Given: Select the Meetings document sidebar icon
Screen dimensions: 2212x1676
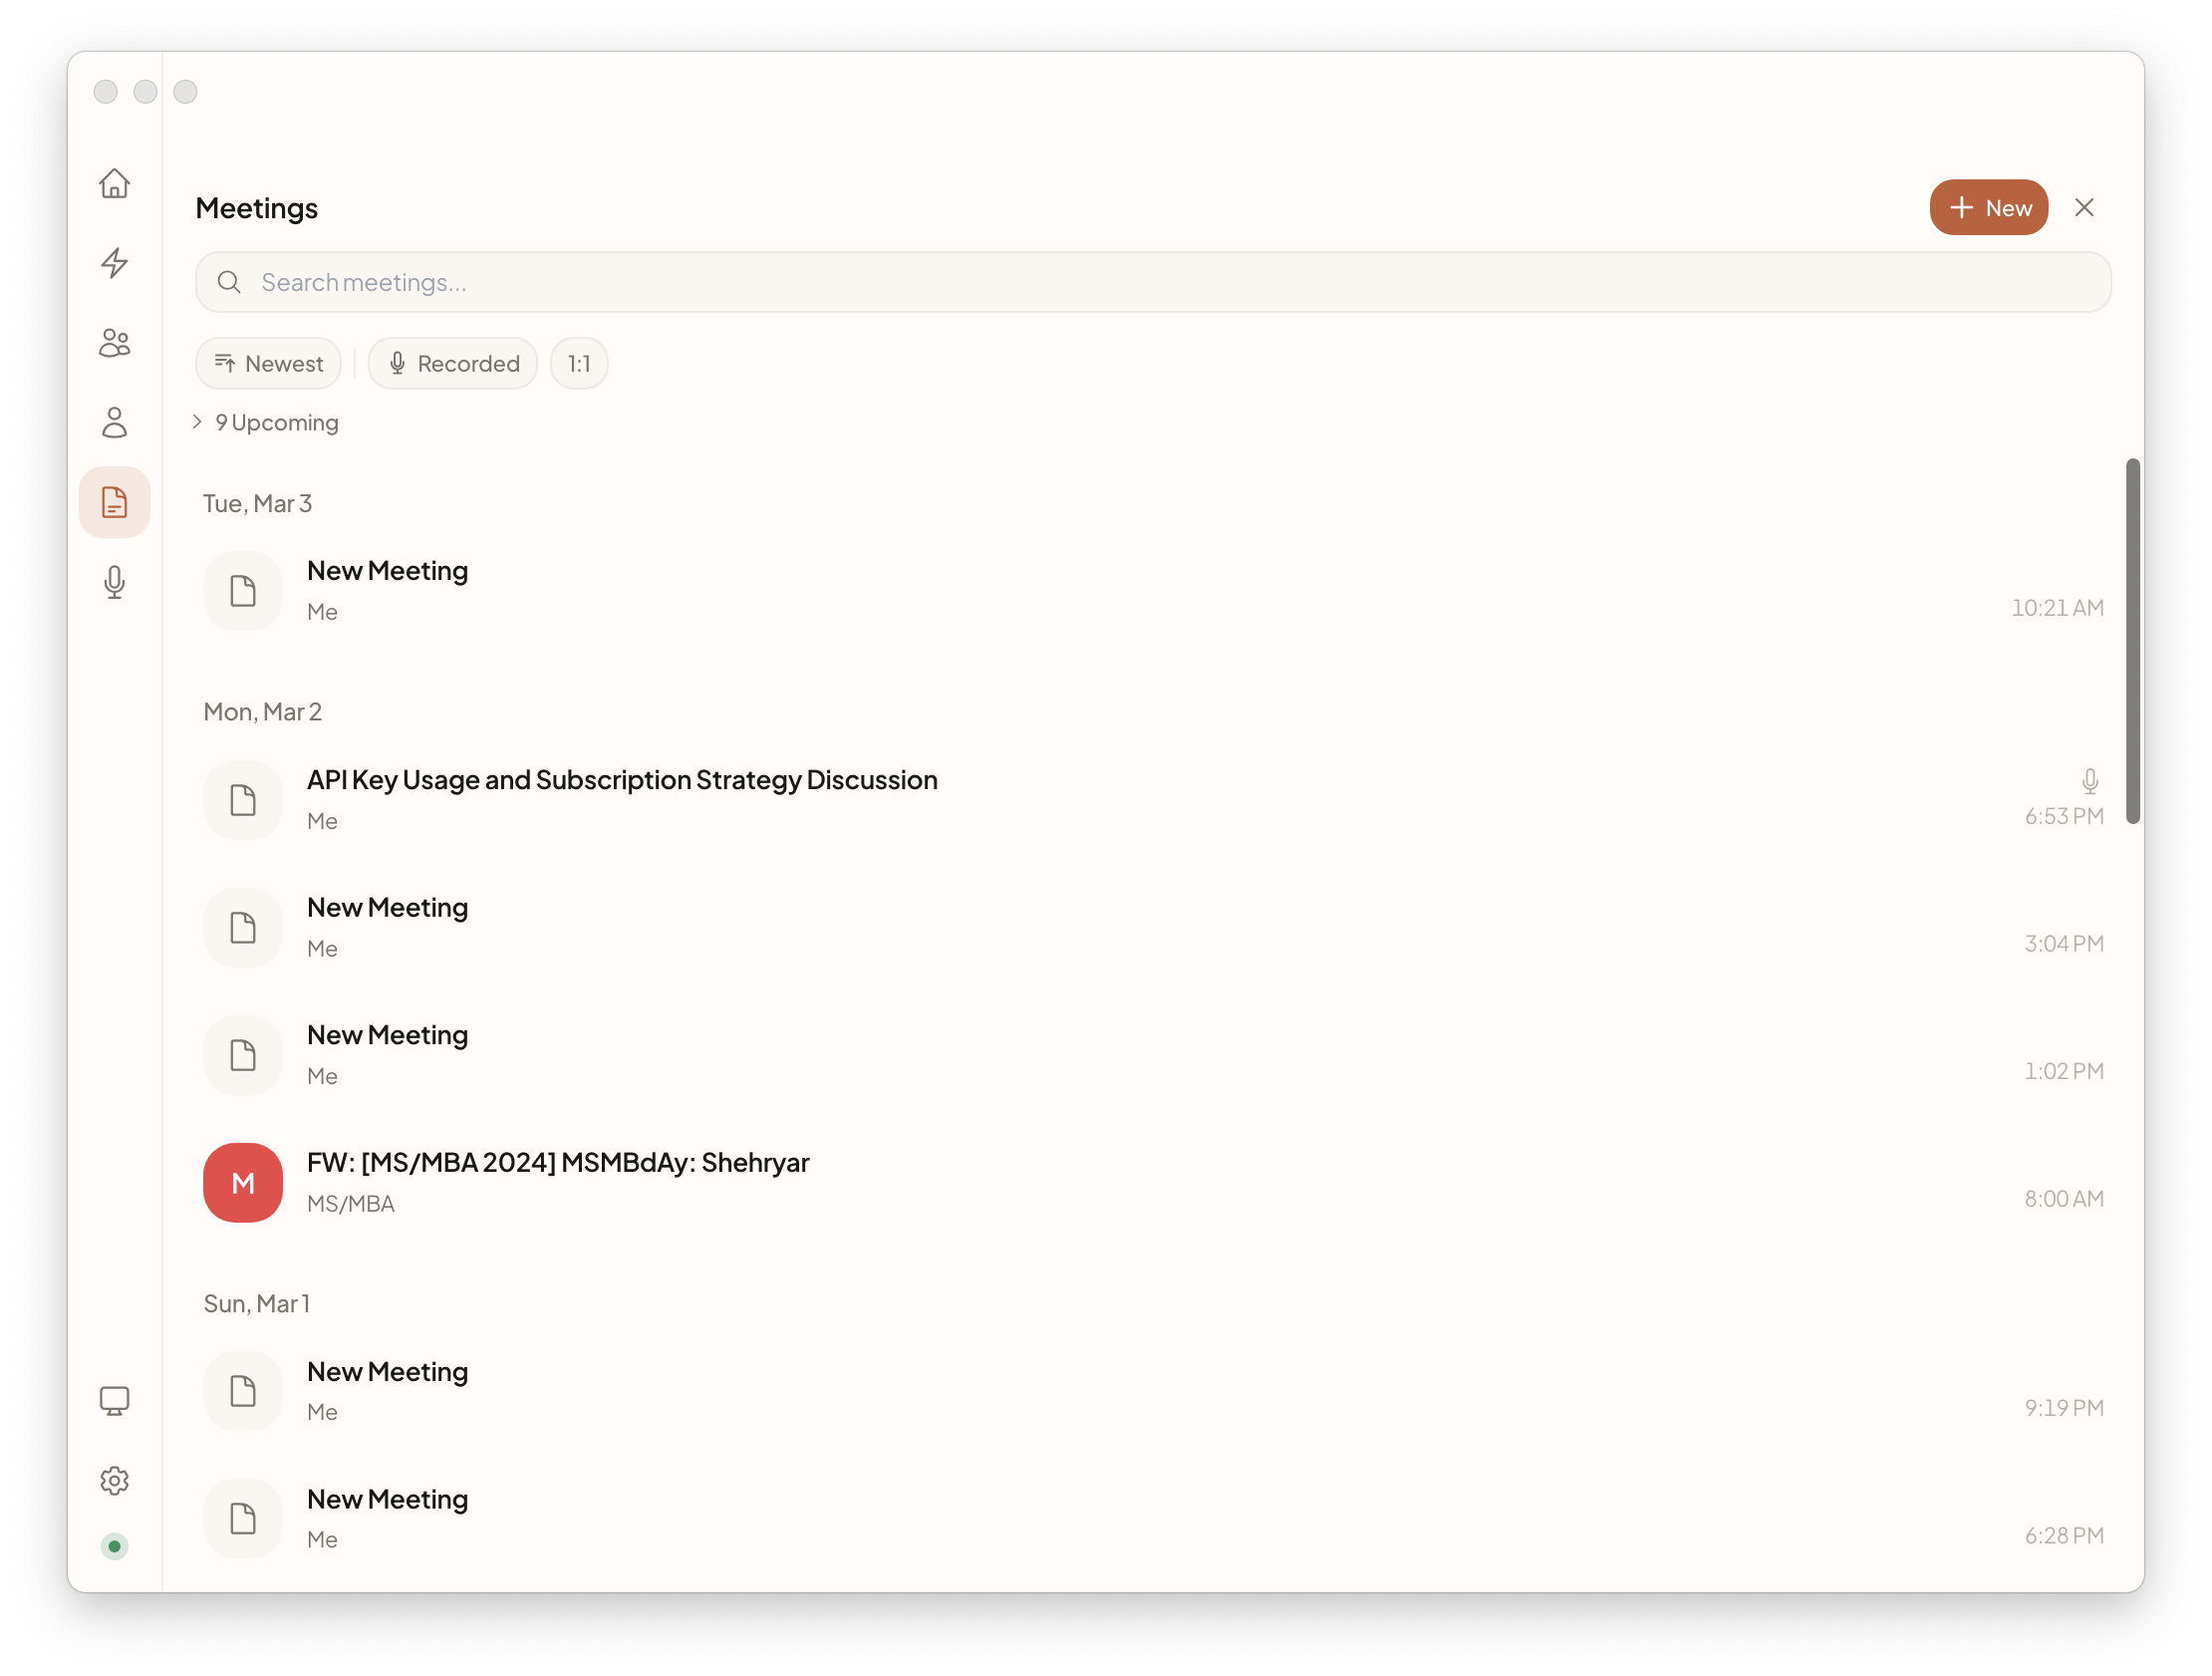Looking at the screenshot, I should (115, 502).
